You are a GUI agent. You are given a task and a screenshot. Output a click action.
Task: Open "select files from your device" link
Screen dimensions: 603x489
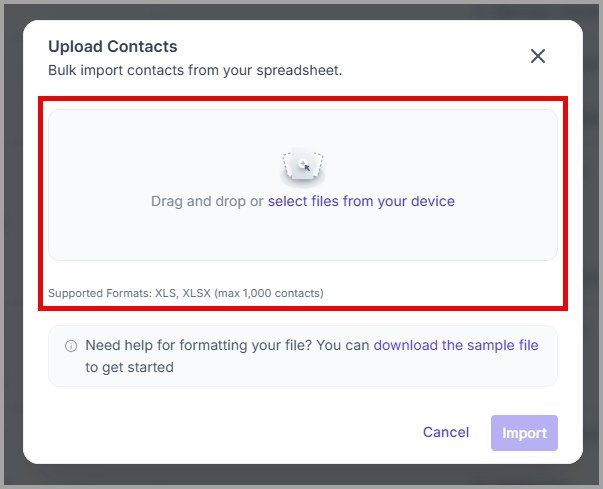click(361, 201)
